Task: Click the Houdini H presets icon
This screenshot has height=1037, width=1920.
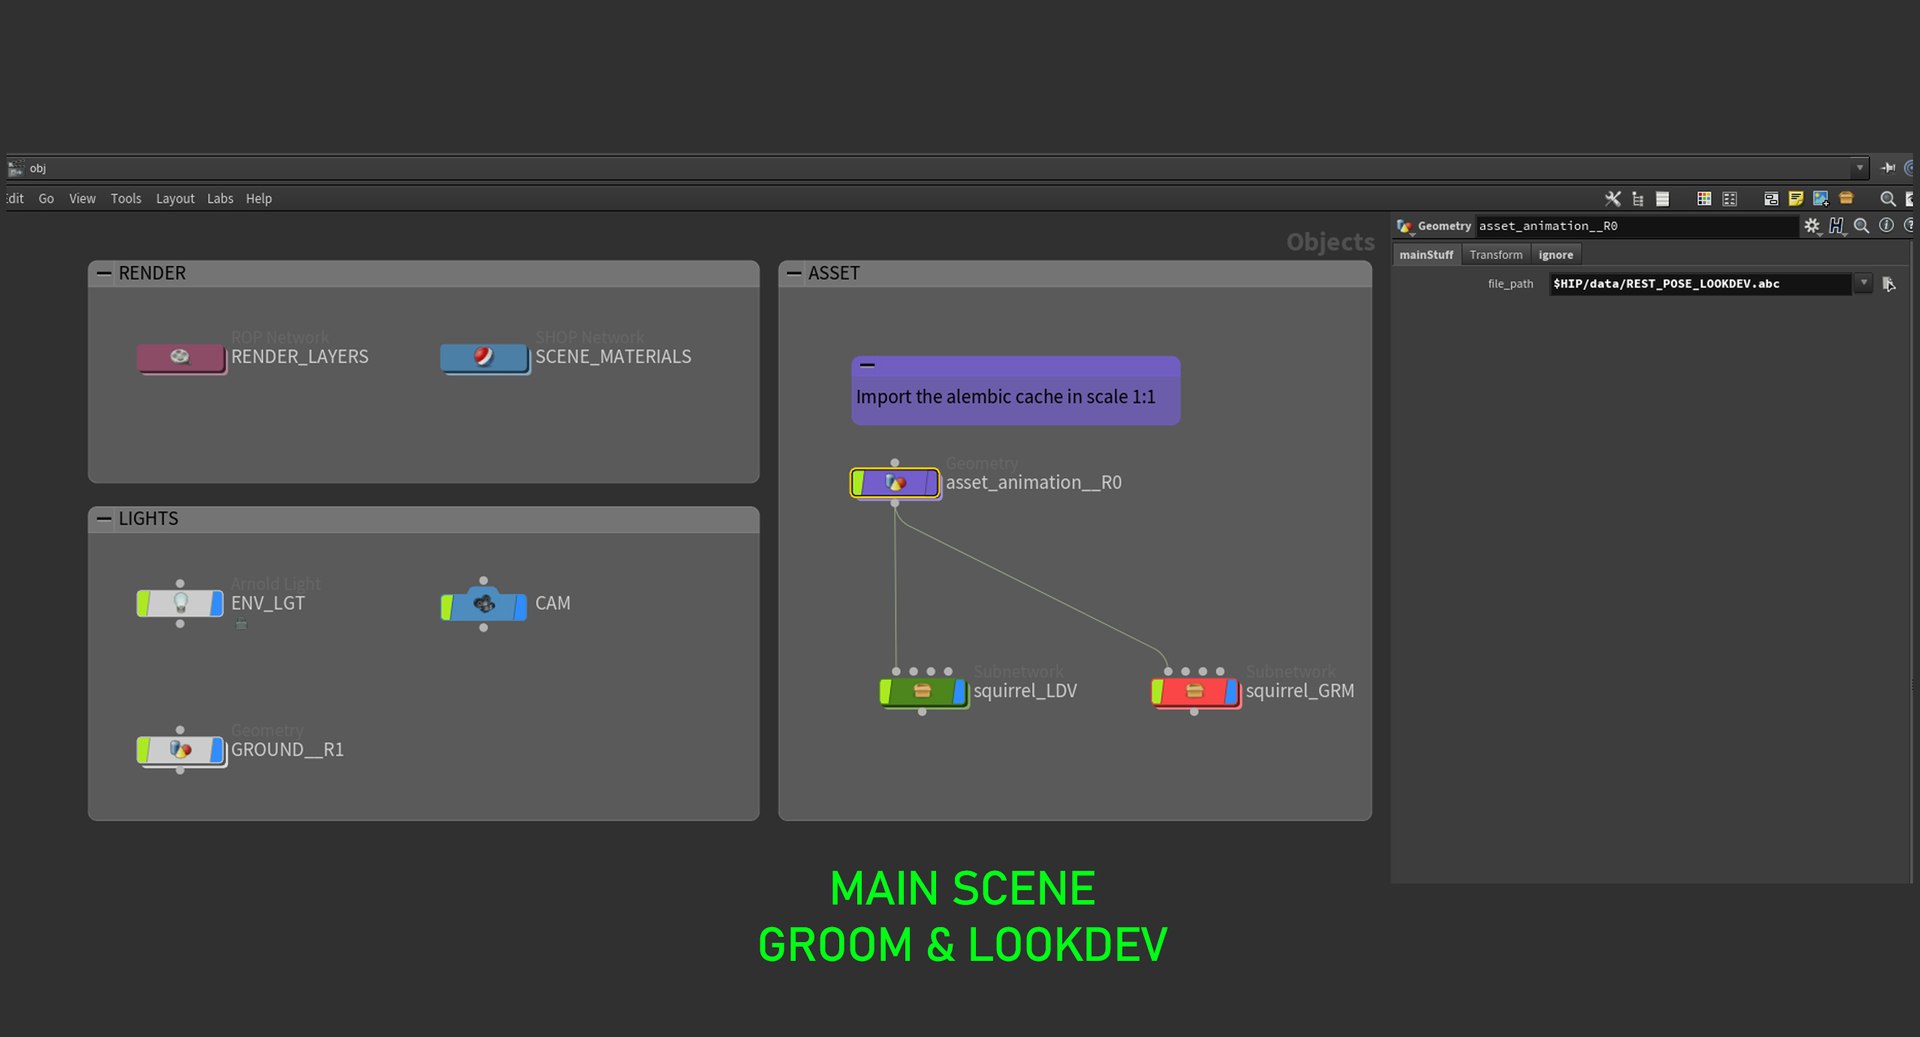Action: click(x=1837, y=226)
